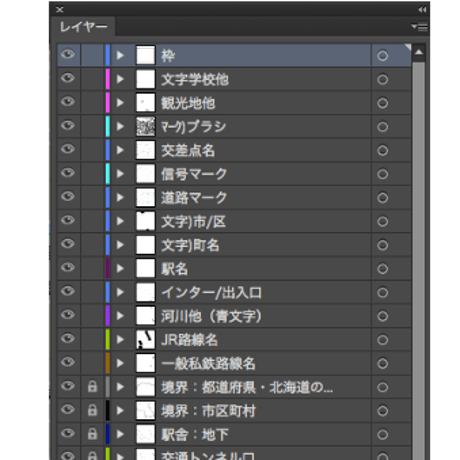Viewport: 460px width, 460px height.
Task: Hide the 観光地他 layer
Action: [x=68, y=102]
